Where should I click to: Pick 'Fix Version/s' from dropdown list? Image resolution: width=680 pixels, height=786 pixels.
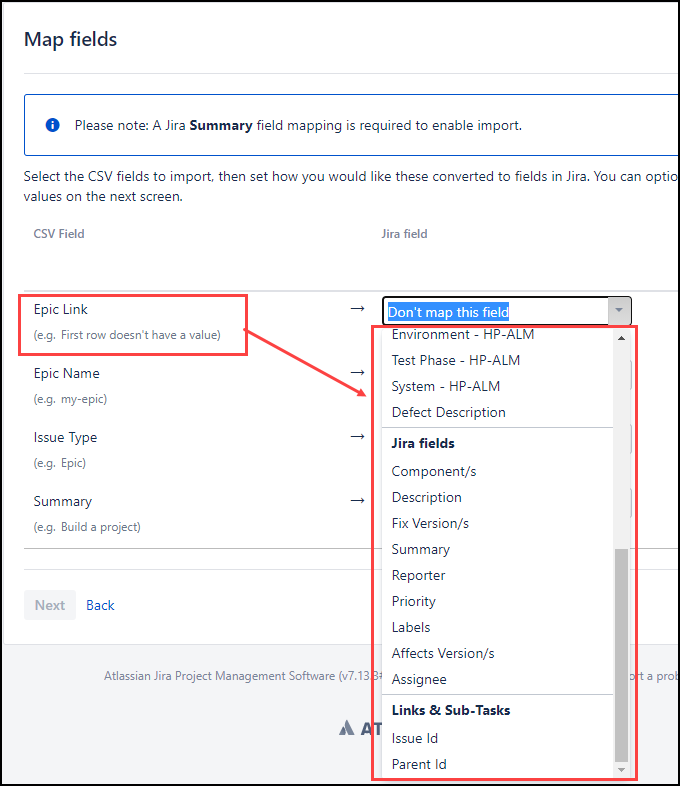click(x=430, y=524)
